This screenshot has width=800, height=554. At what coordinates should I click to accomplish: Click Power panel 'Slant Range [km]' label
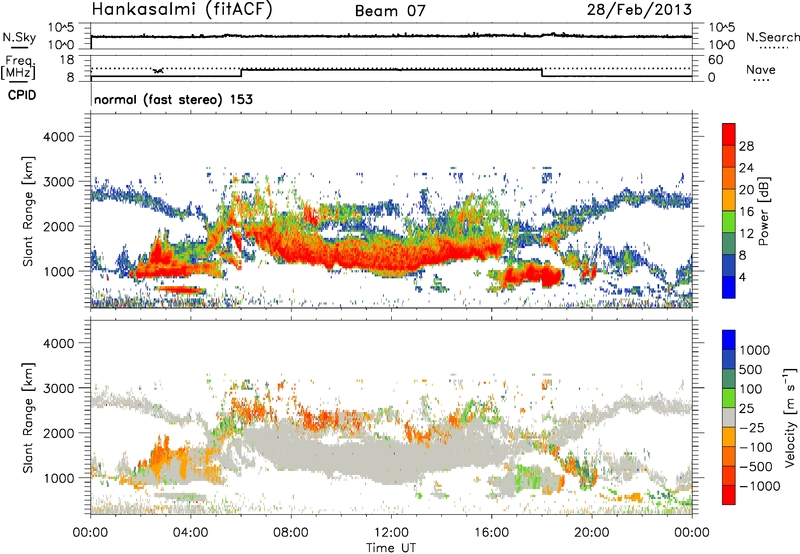pyautogui.click(x=28, y=211)
